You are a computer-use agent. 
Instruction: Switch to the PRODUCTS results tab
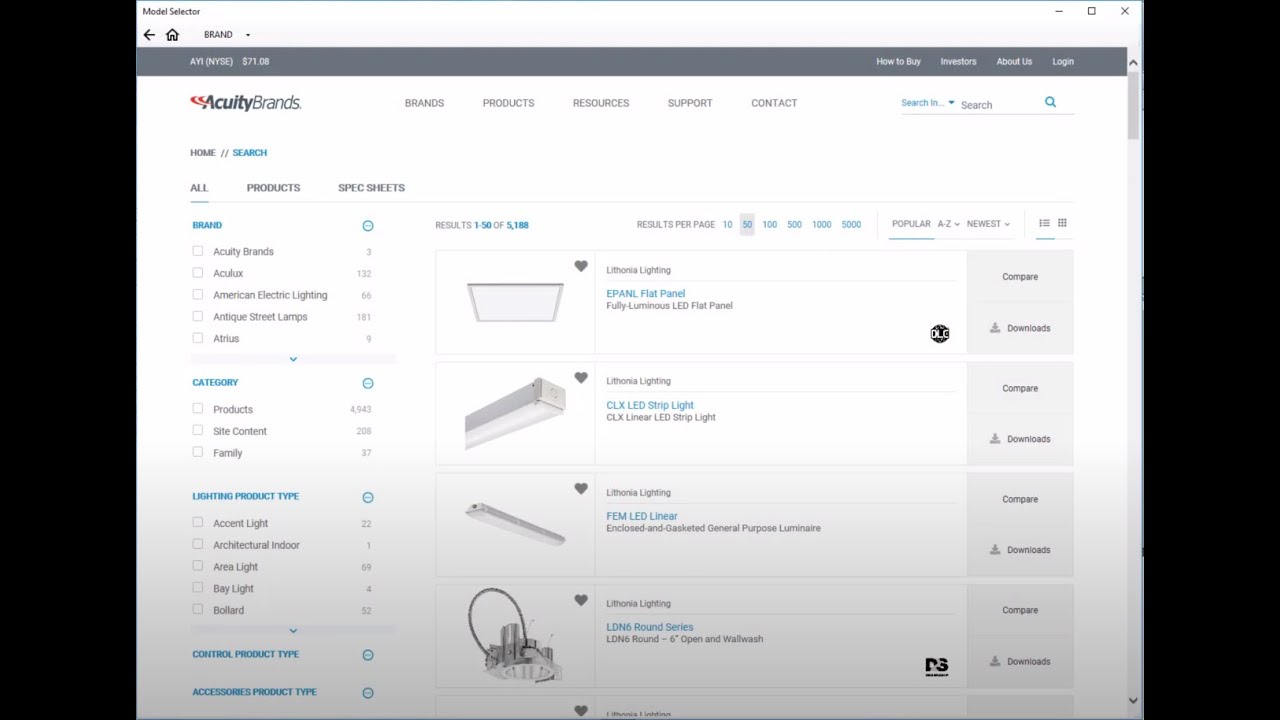coord(273,188)
